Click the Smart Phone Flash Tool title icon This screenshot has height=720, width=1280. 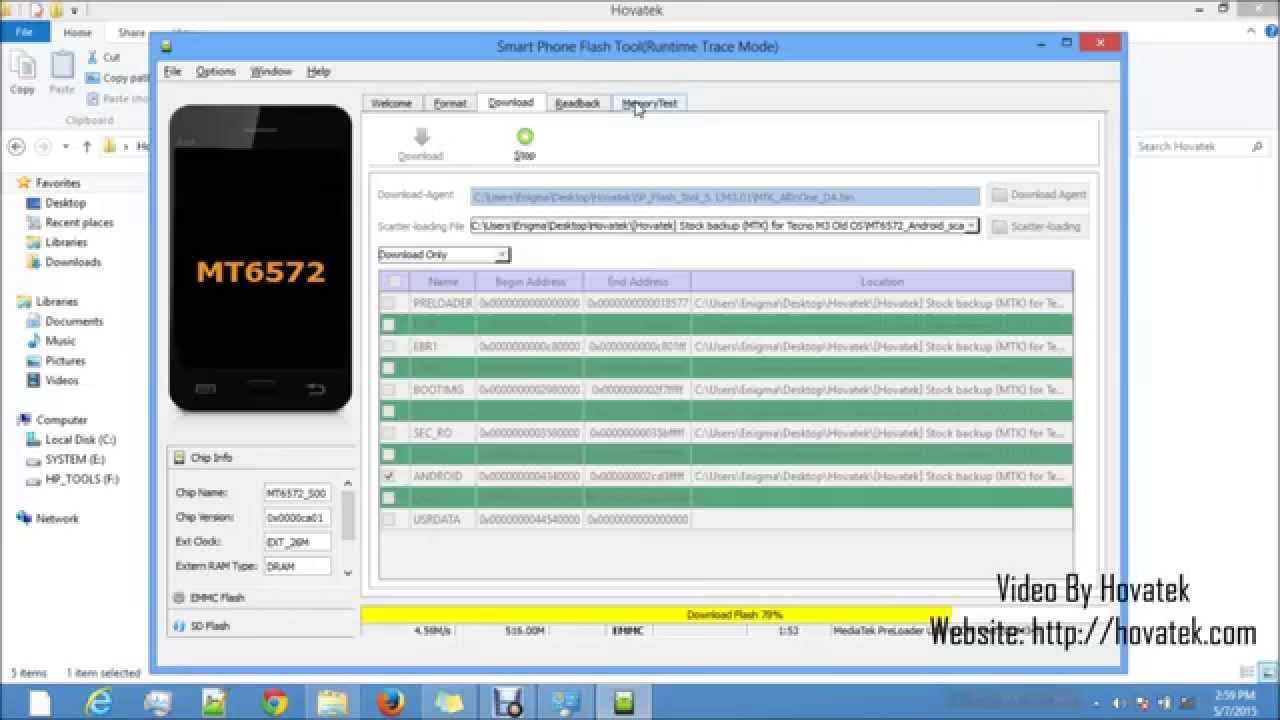click(x=166, y=46)
